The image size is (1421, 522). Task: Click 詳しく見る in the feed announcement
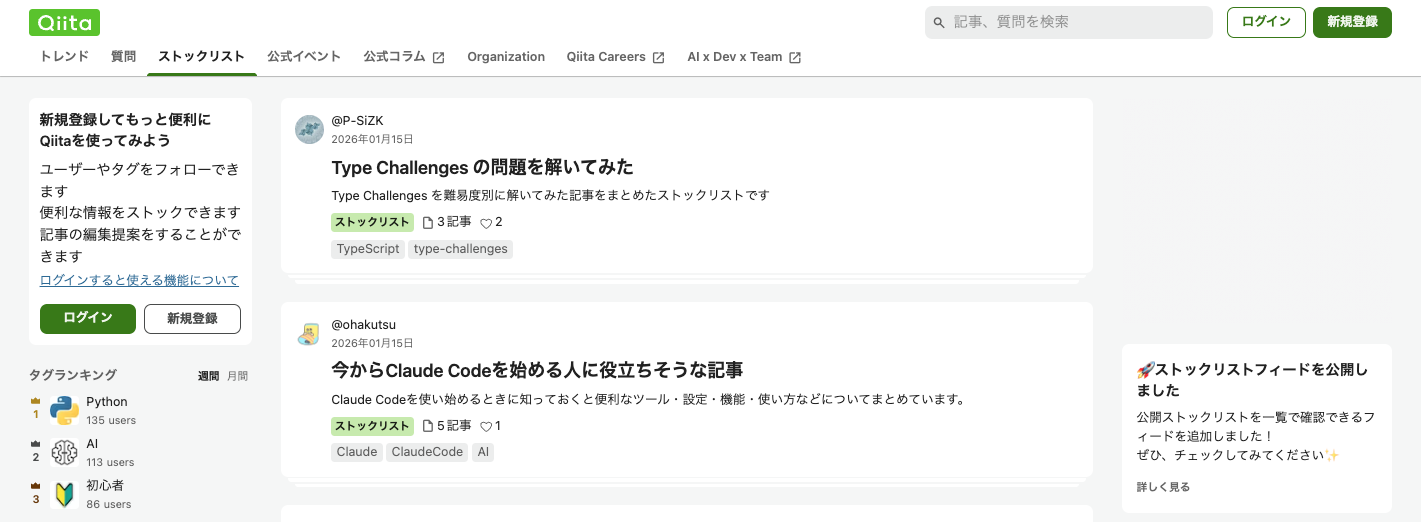click(x=1163, y=487)
